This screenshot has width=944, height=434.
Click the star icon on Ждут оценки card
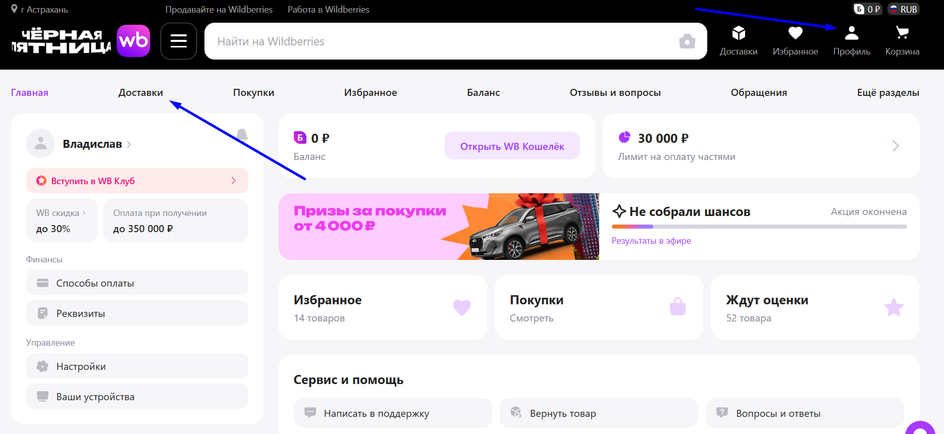(x=893, y=308)
